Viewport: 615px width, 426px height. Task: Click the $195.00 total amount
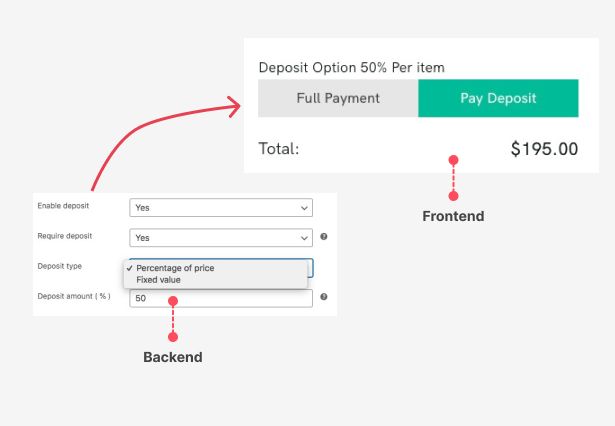544,149
